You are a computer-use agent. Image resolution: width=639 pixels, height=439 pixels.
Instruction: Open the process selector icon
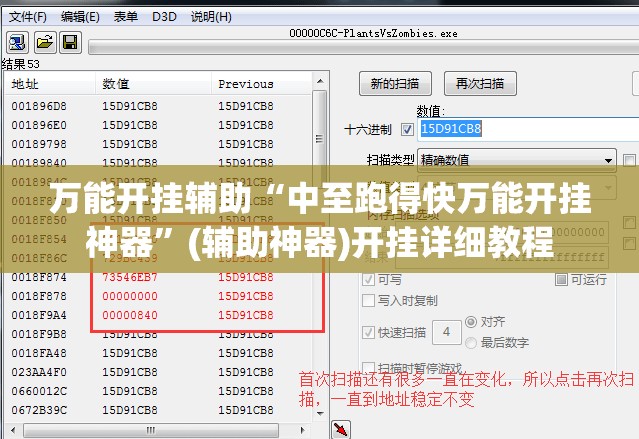(x=17, y=42)
